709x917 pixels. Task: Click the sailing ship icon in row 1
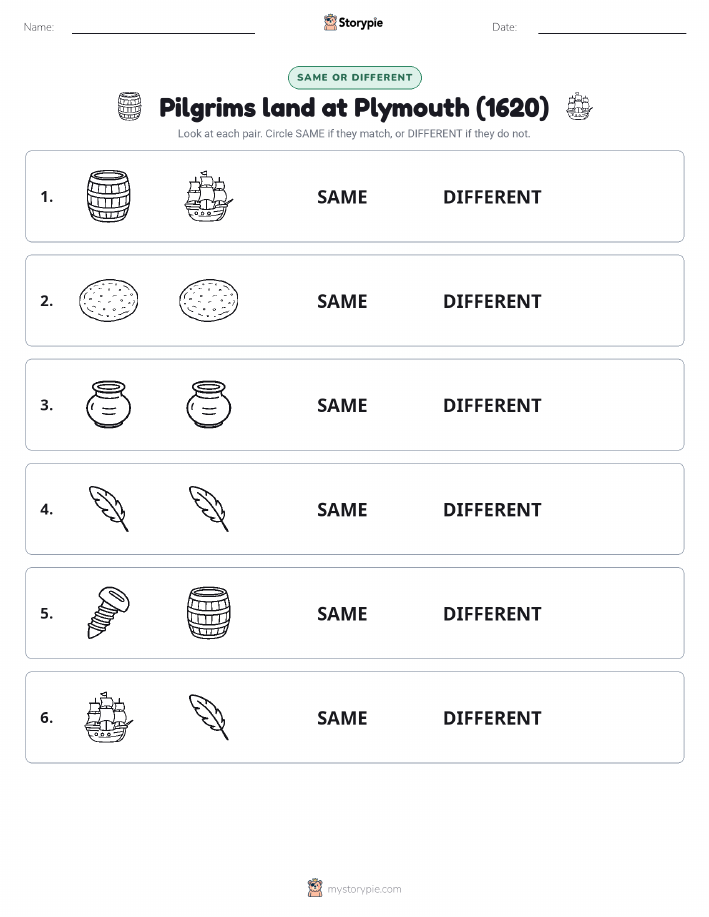tap(208, 196)
